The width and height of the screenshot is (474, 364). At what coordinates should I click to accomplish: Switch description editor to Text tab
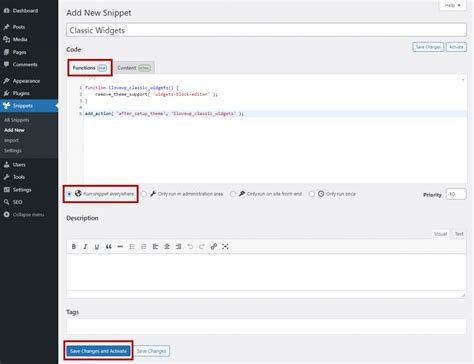[x=459, y=234]
